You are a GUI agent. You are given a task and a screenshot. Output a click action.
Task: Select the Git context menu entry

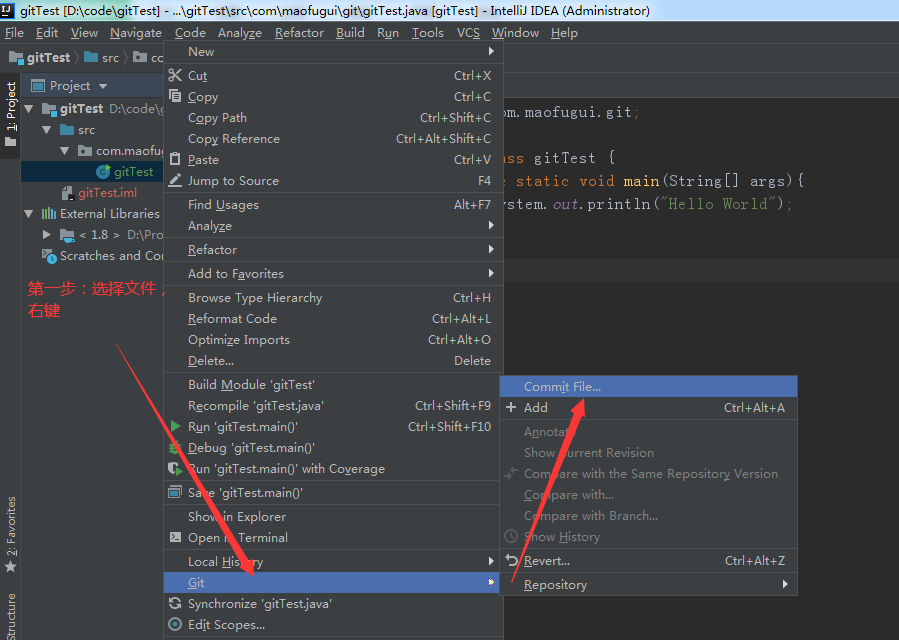(333, 582)
